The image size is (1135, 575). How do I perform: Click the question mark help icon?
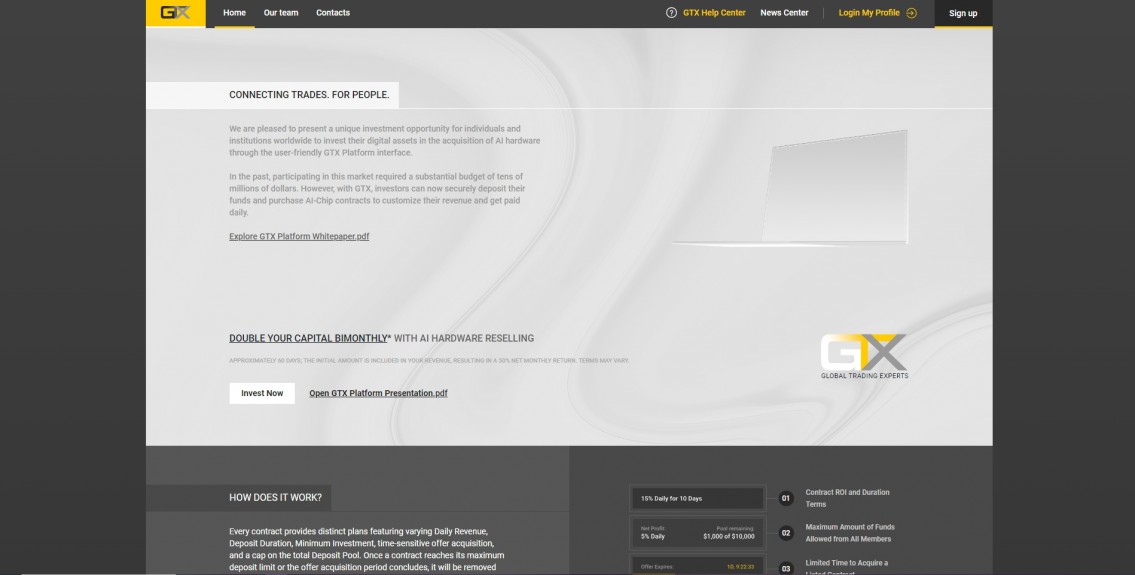(x=671, y=13)
